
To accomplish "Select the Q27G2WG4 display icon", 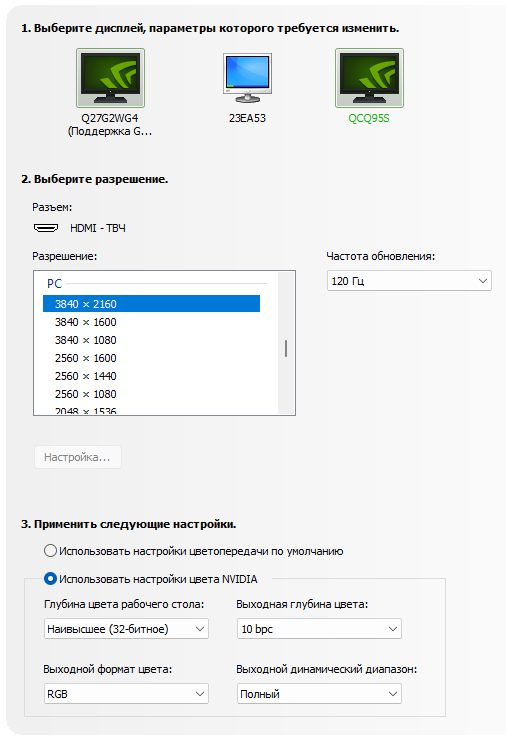I will pos(110,78).
